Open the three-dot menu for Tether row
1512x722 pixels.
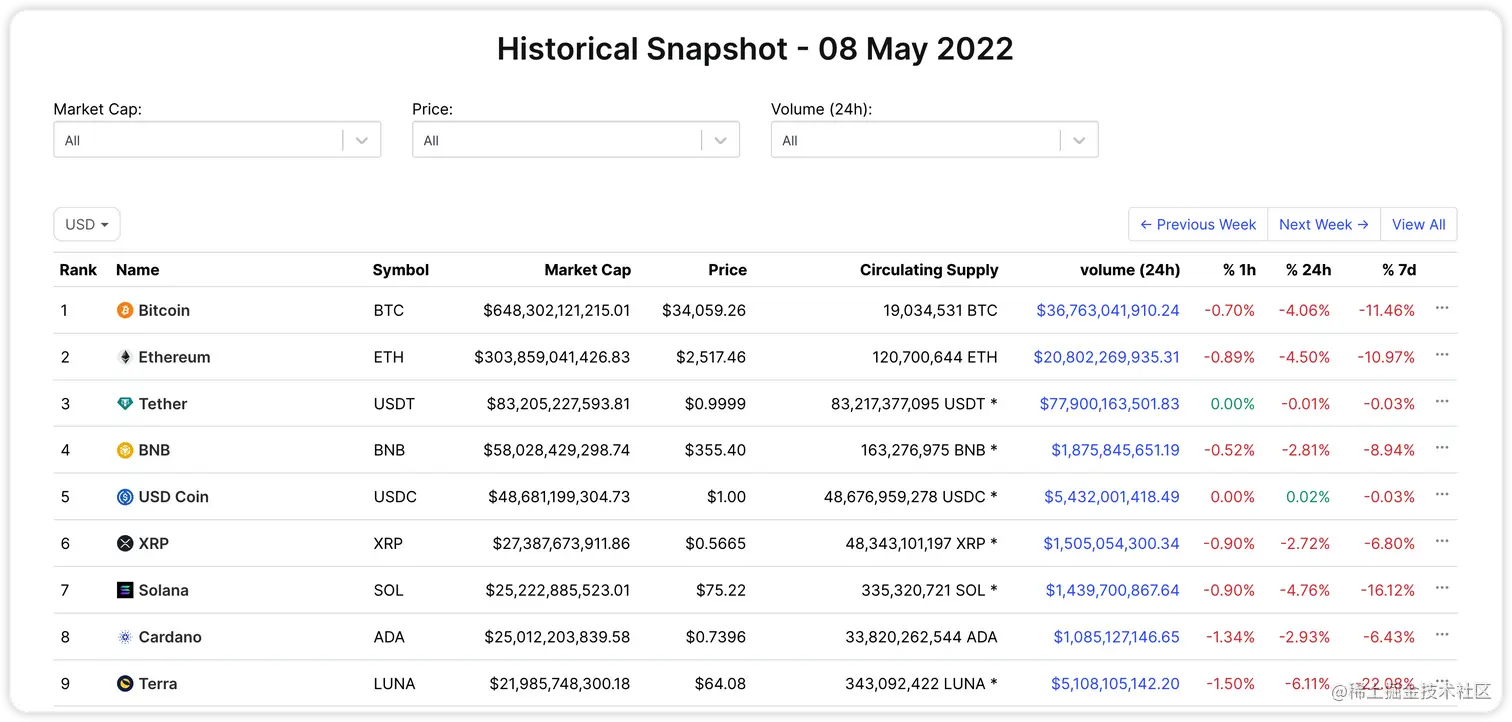[1442, 401]
